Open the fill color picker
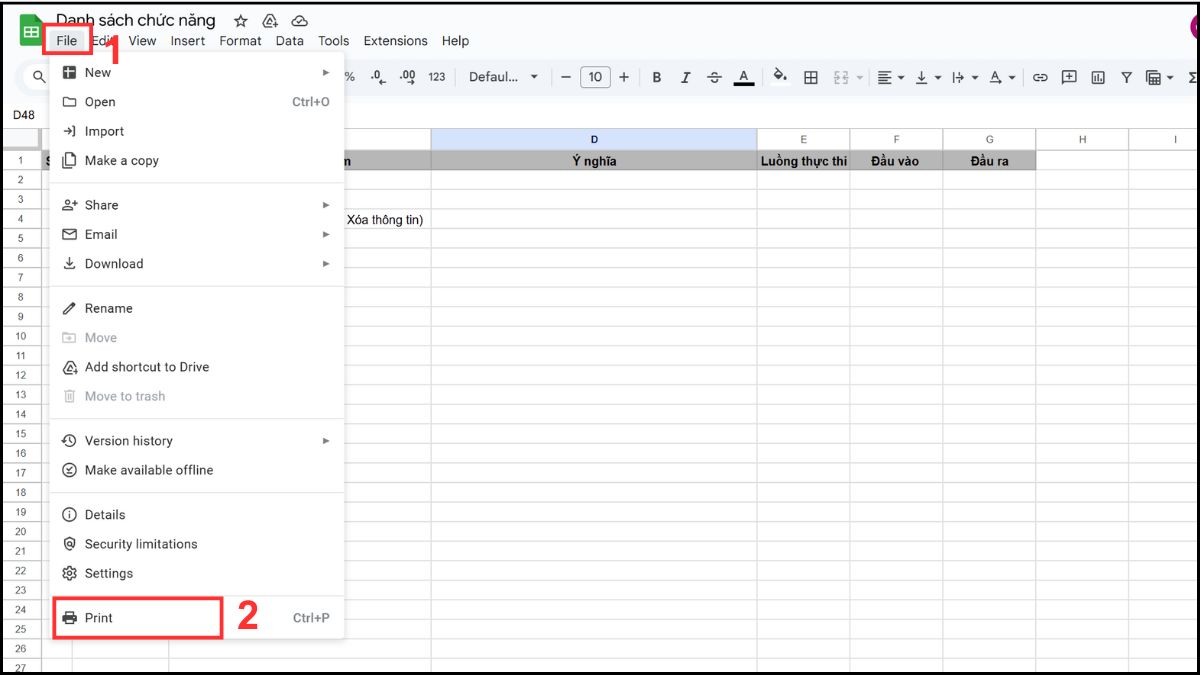The height and width of the screenshot is (675, 1200). point(779,76)
